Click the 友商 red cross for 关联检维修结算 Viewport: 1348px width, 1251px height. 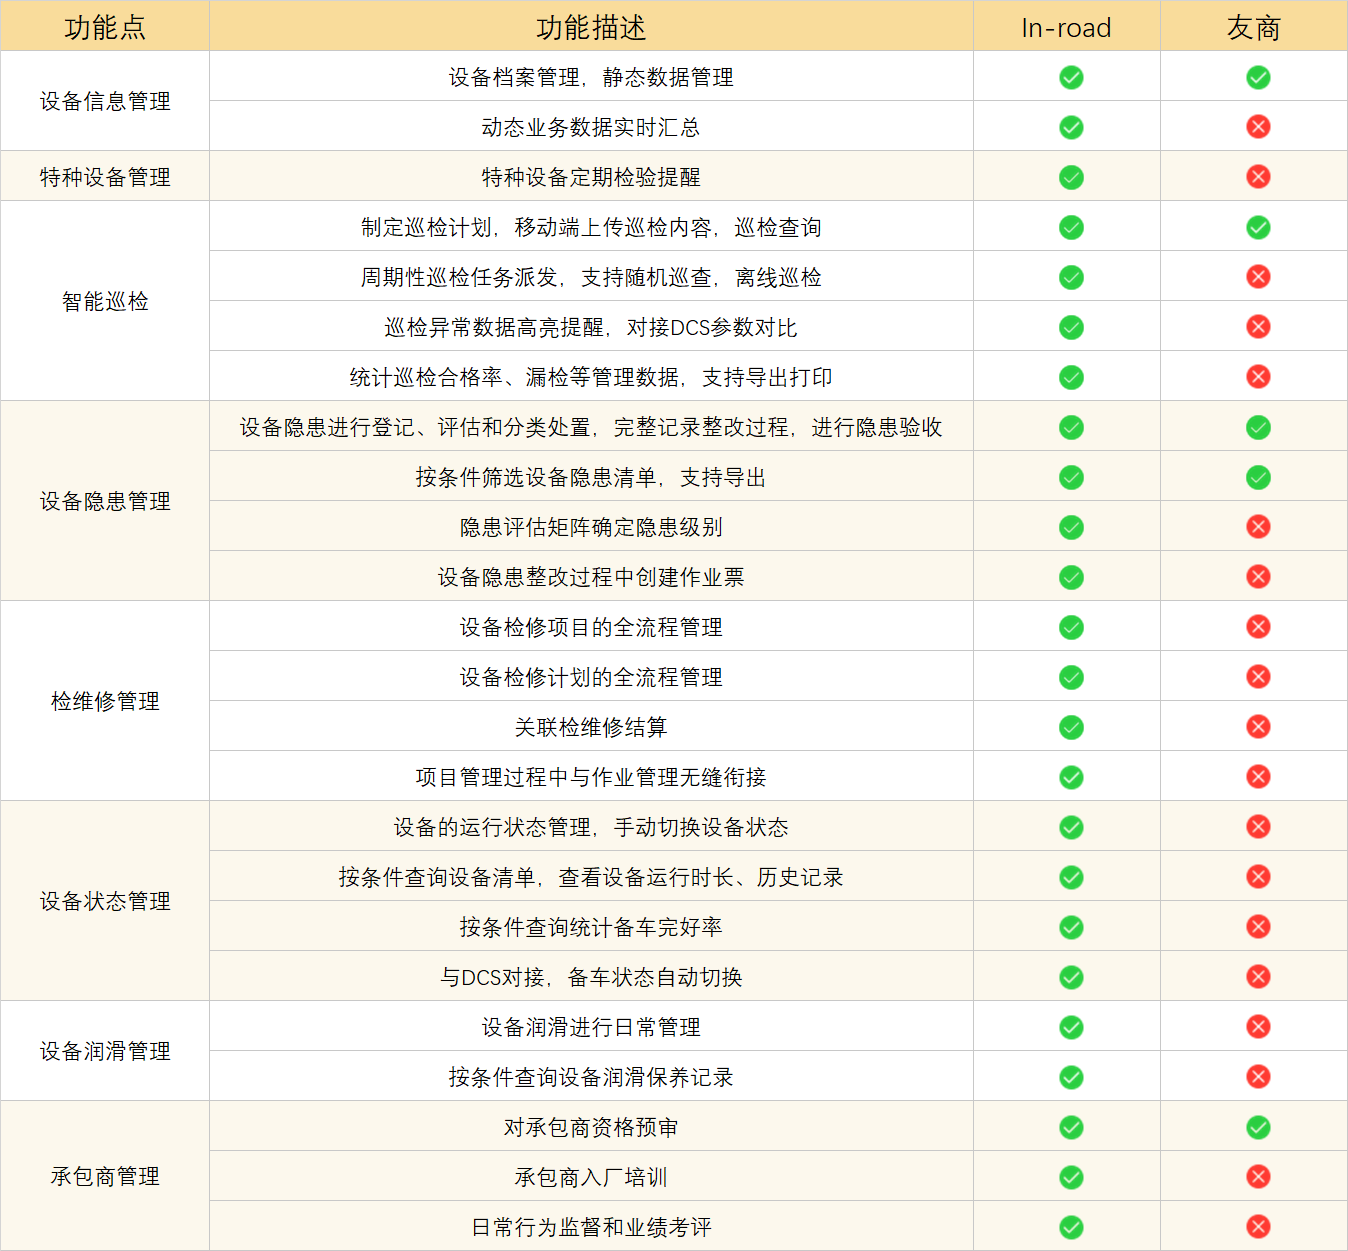coord(1258,727)
